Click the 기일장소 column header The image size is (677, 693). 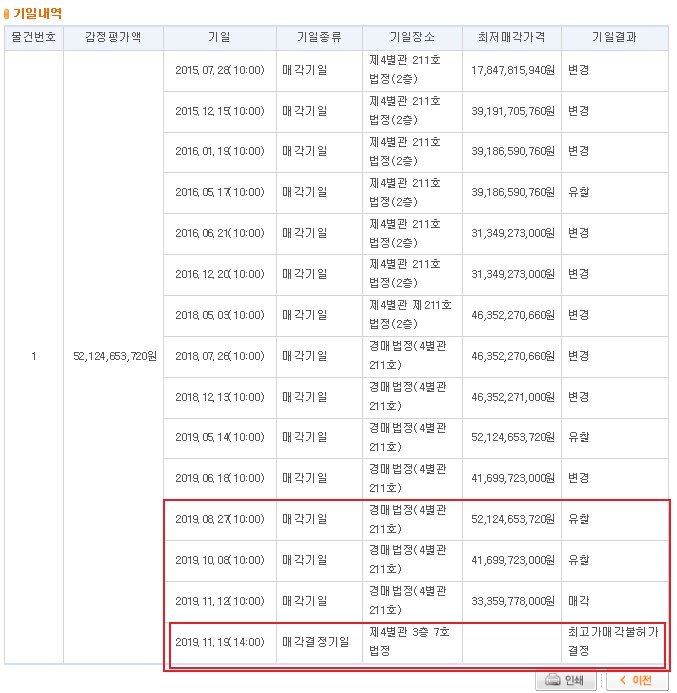tap(412, 38)
